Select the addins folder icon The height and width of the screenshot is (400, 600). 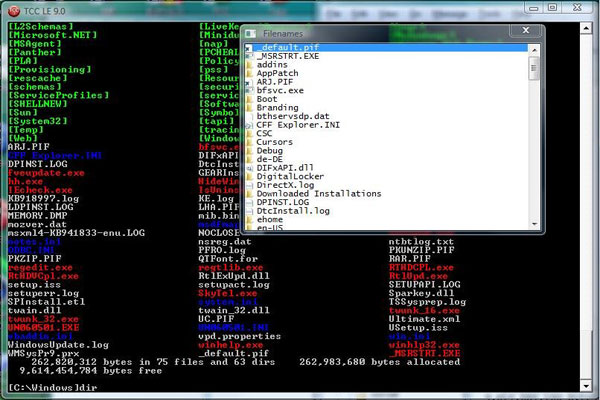248,64
